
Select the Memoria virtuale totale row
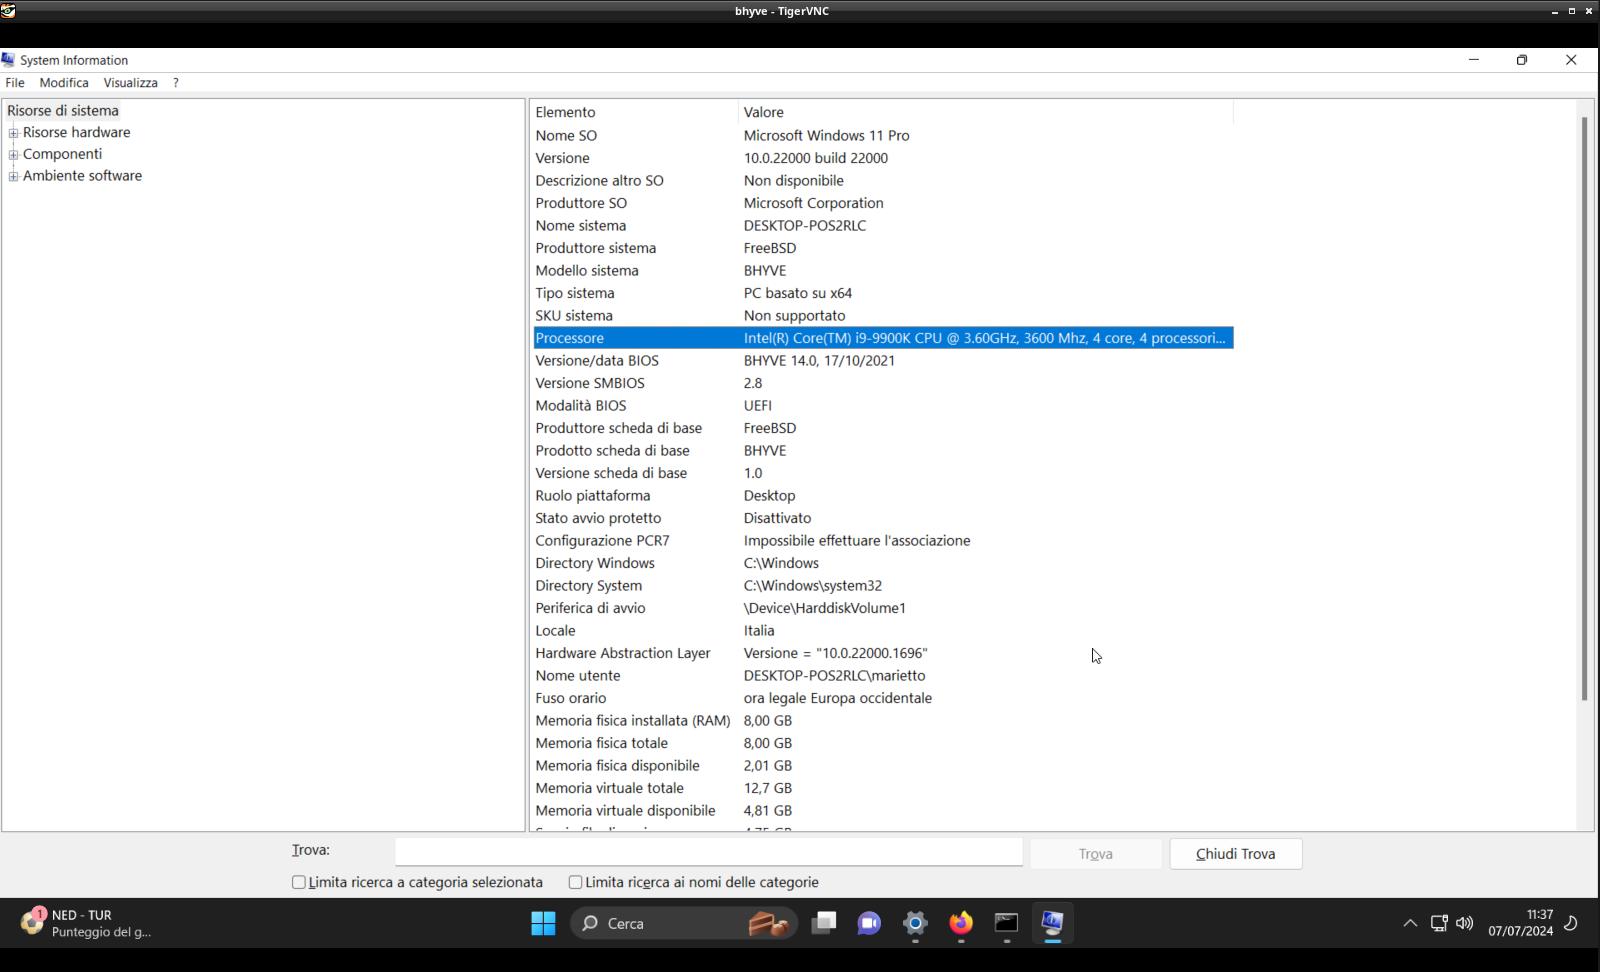click(x=883, y=788)
